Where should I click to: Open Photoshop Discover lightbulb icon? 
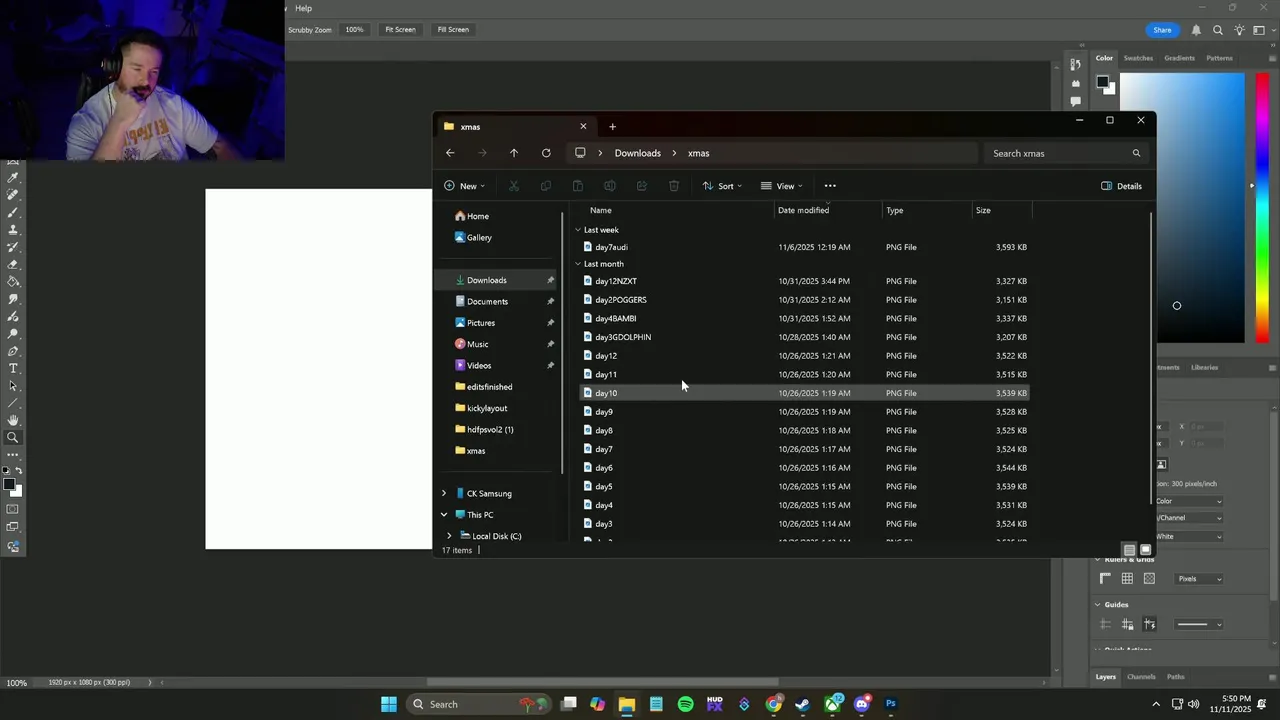[x=1239, y=30]
